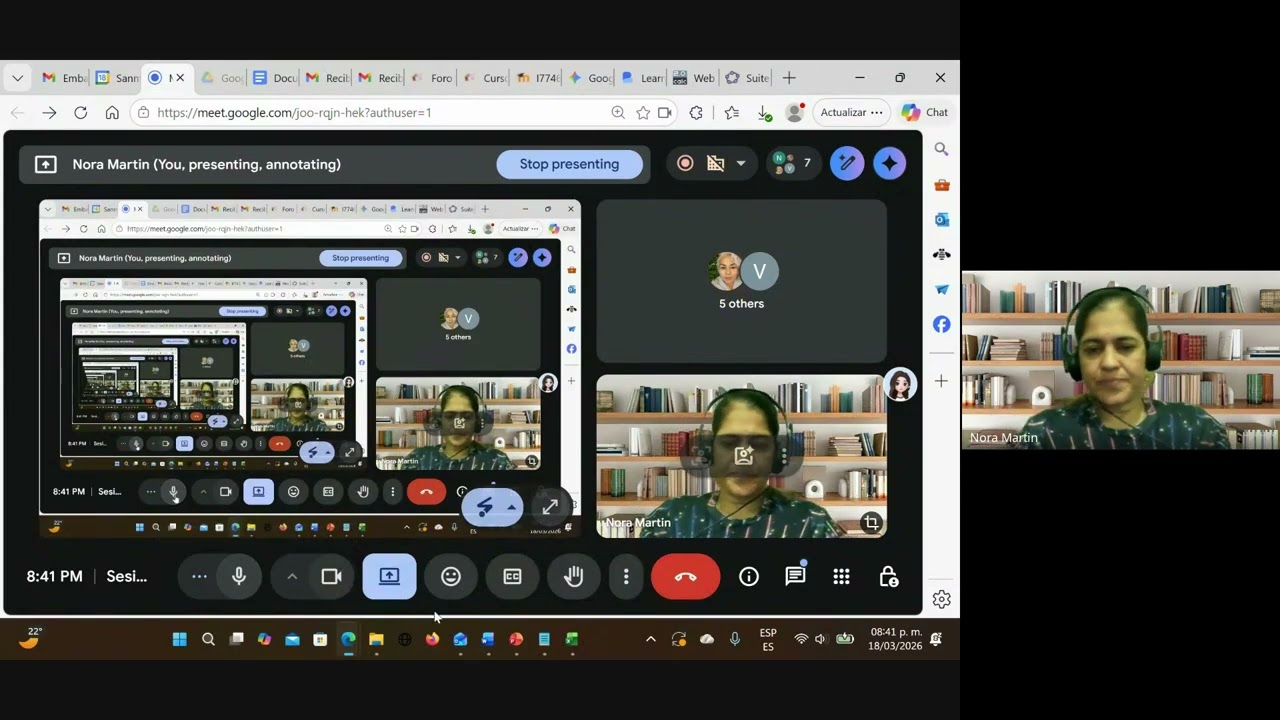Switch to the Sanm calendar tab
This screenshot has width=1280, height=720.
pos(116,78)
